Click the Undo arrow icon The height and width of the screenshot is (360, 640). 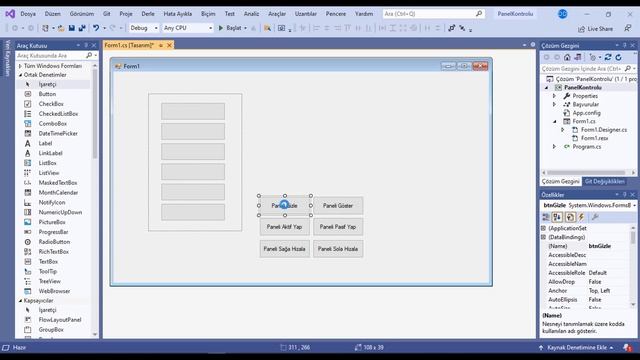click(96, 28)
